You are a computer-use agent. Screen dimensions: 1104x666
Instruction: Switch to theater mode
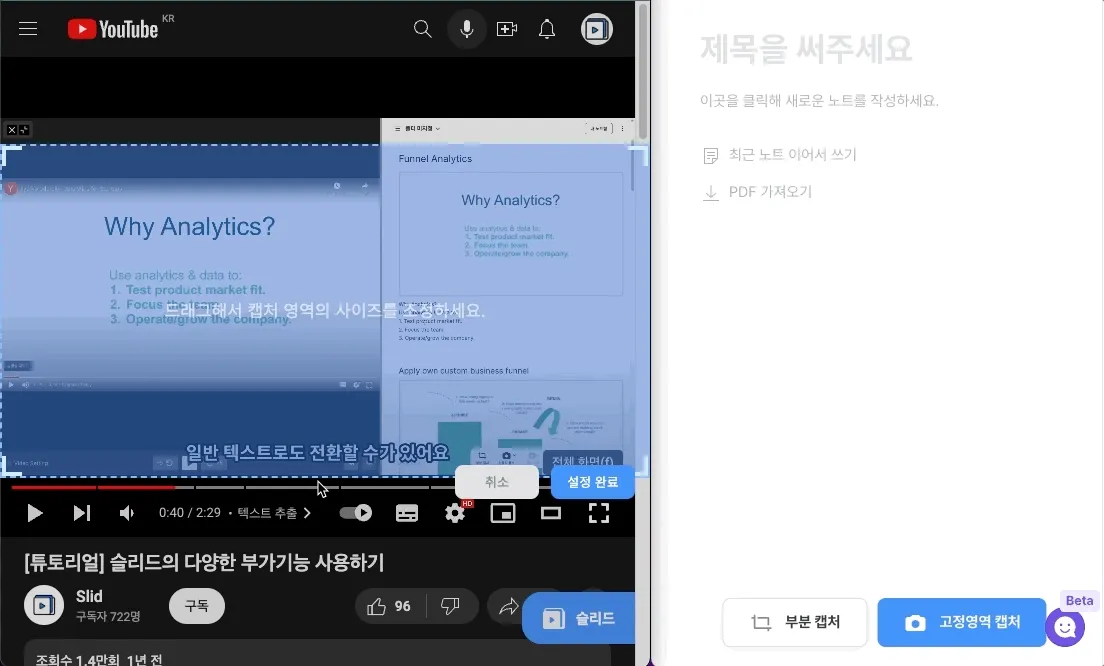click(x=551, y=513)
